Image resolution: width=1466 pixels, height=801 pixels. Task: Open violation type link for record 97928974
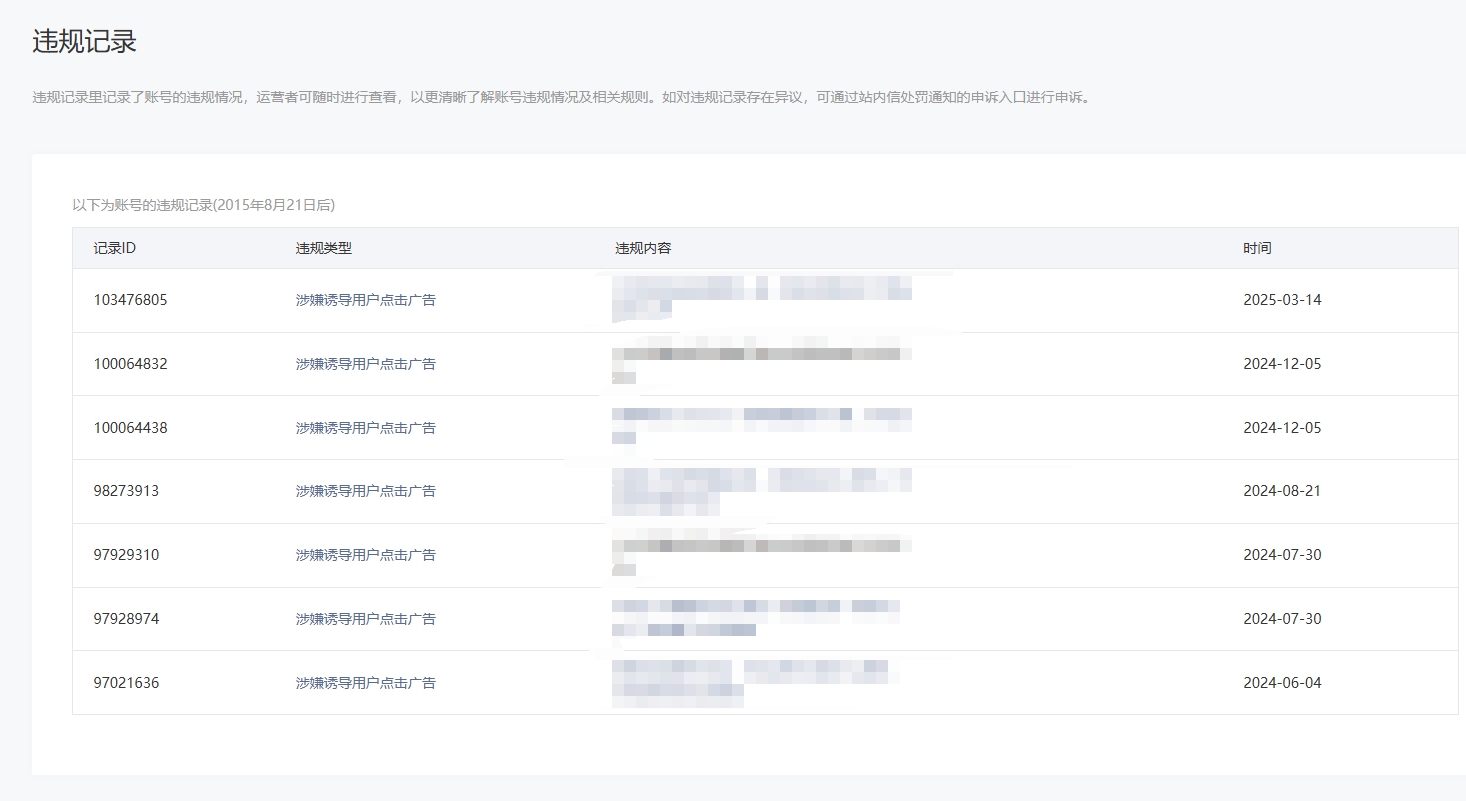tap(365, 619)
